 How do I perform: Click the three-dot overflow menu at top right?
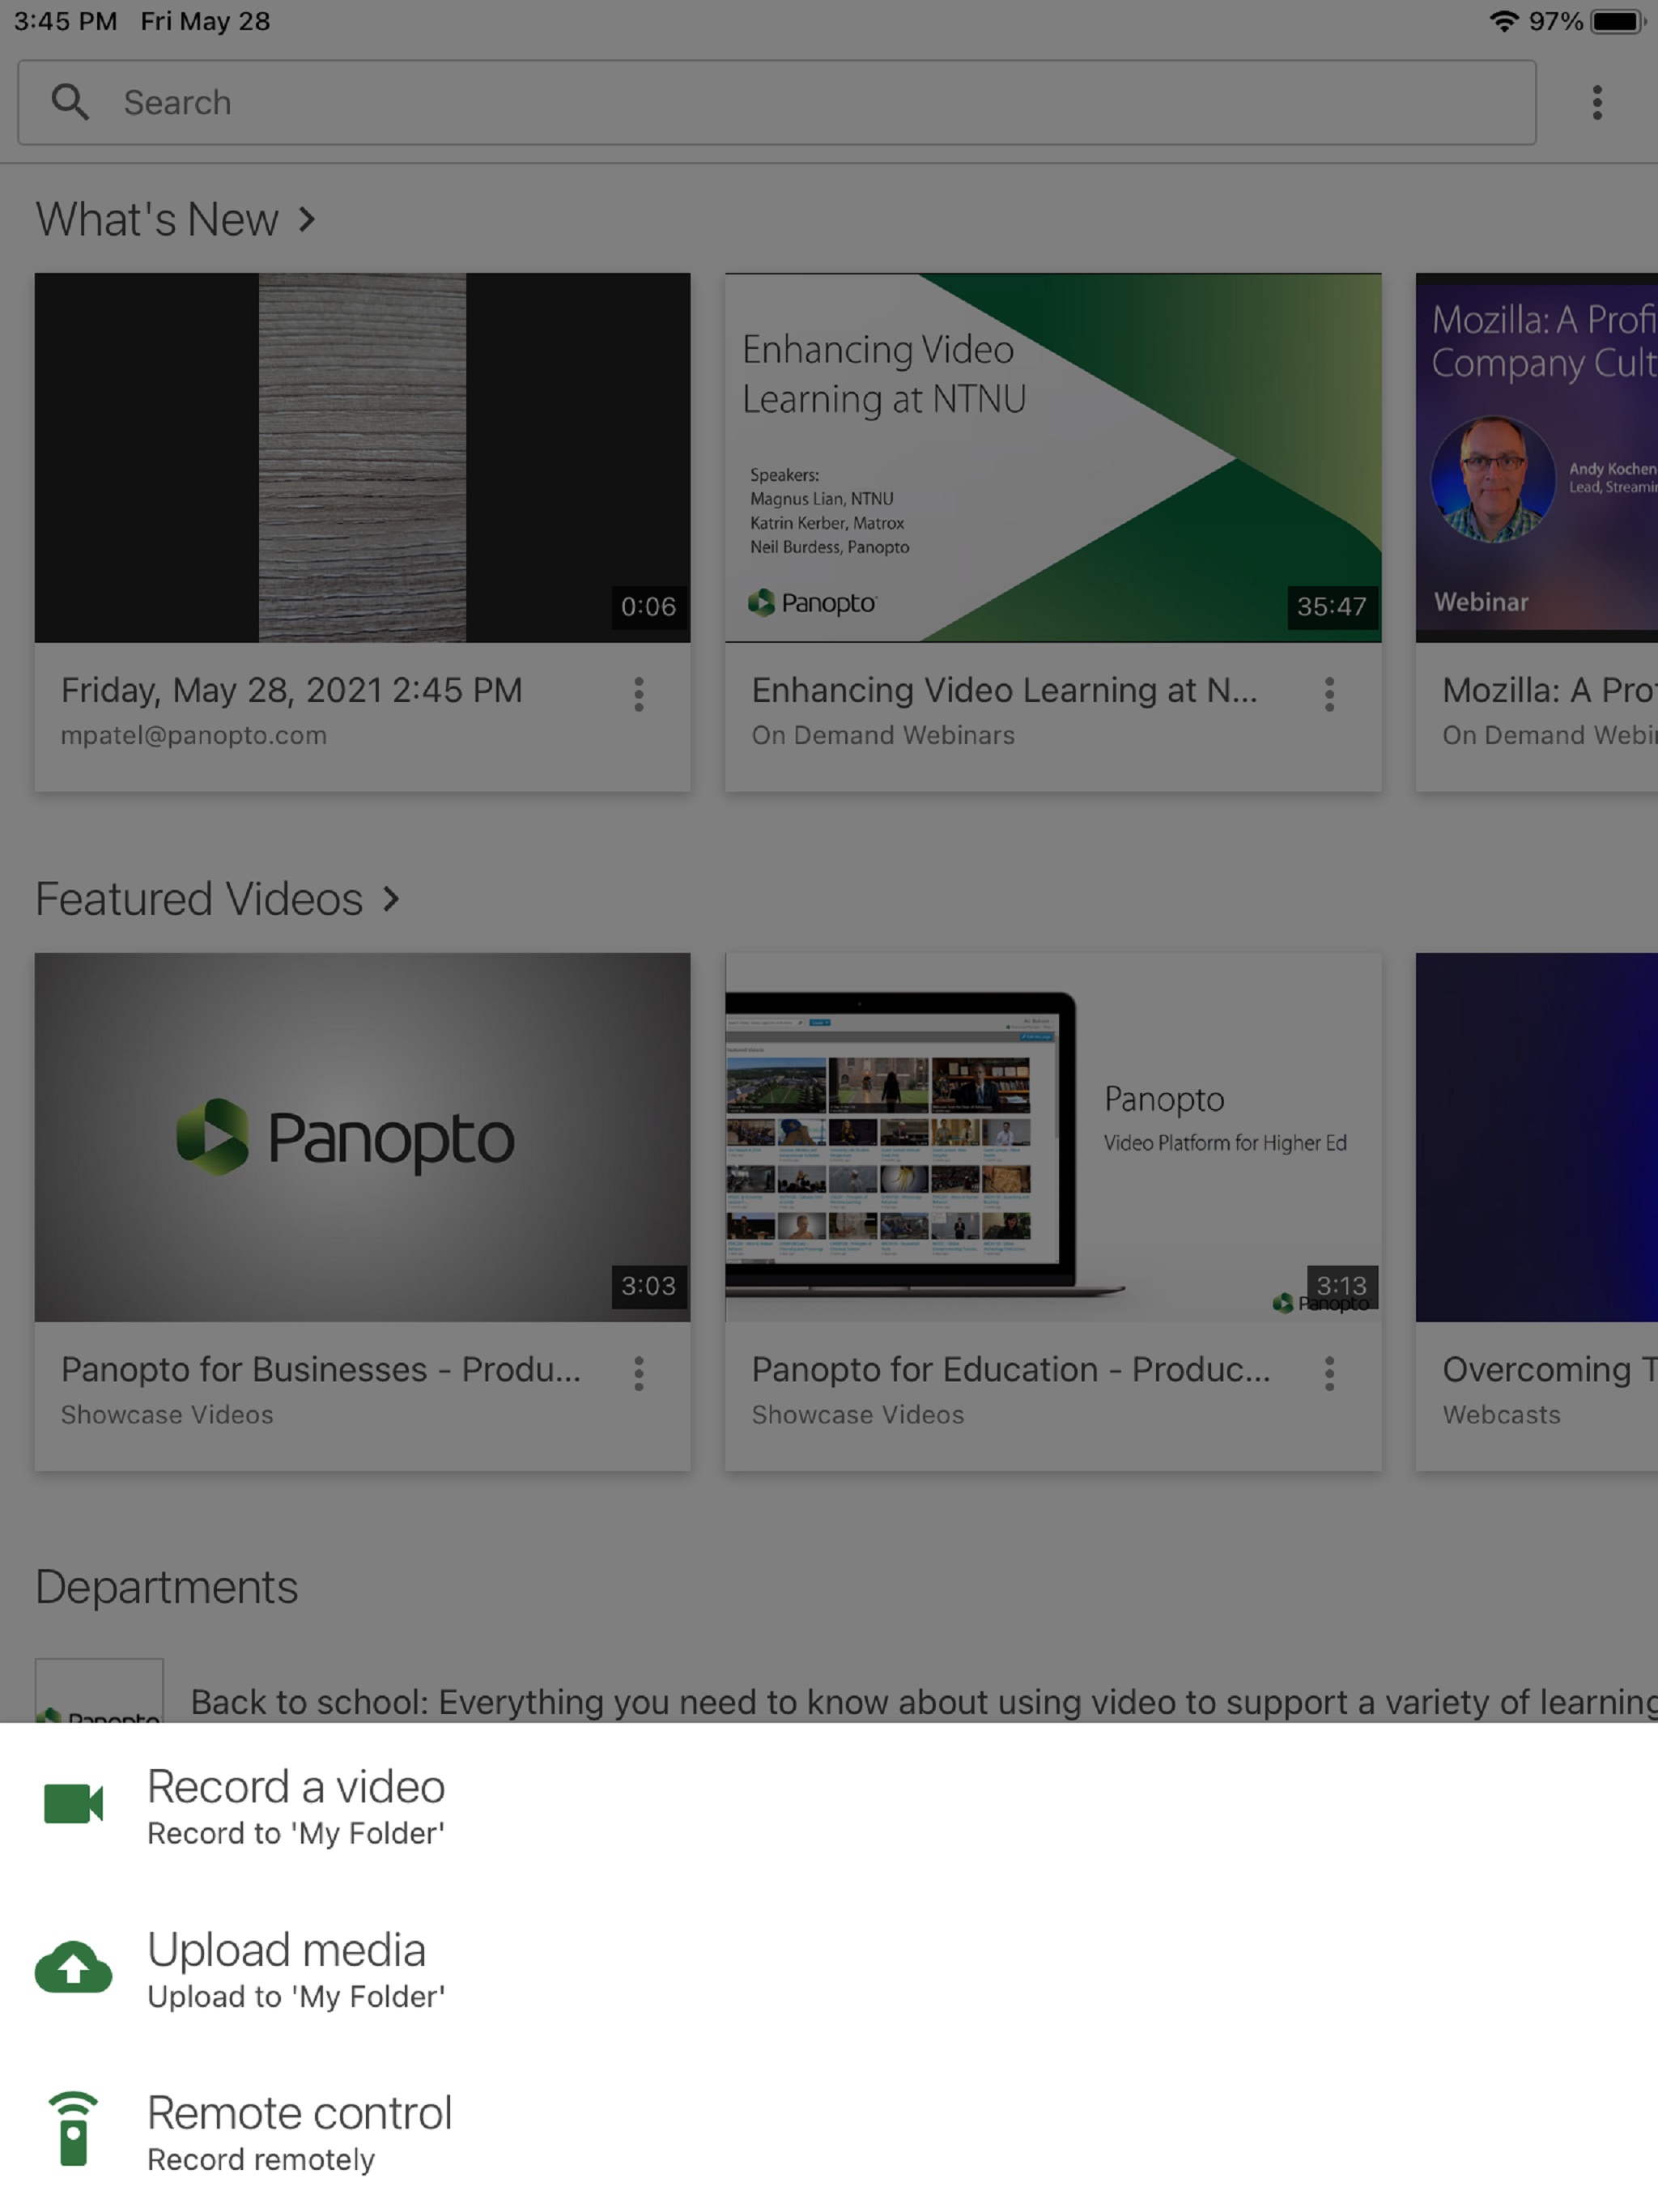tap(1597, 101)
